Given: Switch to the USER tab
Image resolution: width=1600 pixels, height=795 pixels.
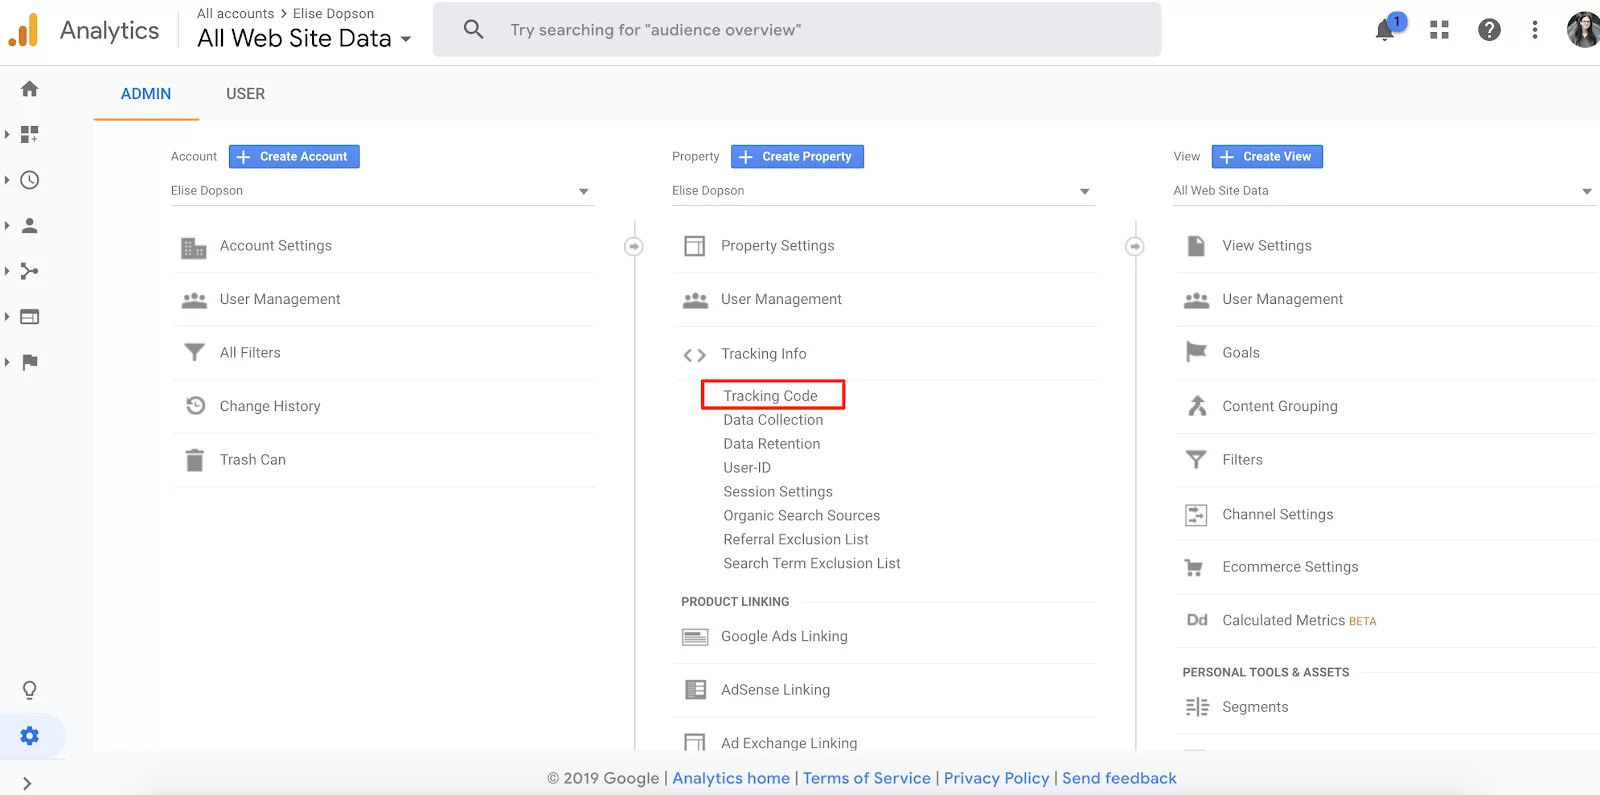Looking at the screenshot, I should 245,94.
